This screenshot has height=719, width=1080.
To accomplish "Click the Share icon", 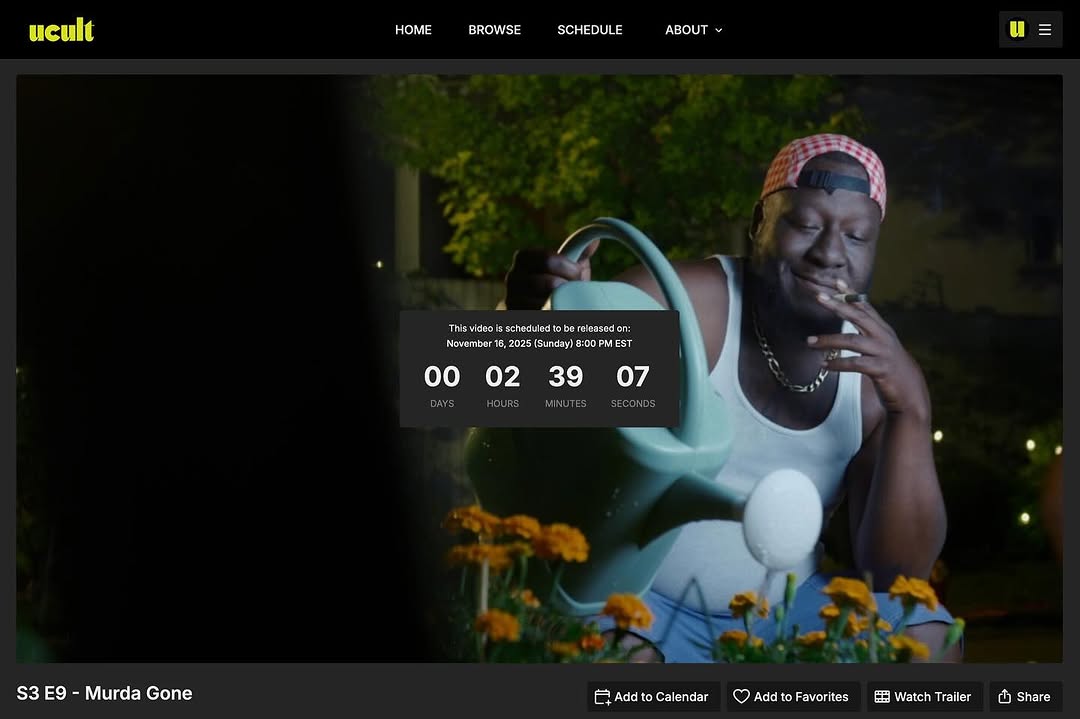I will point(1005,697).
